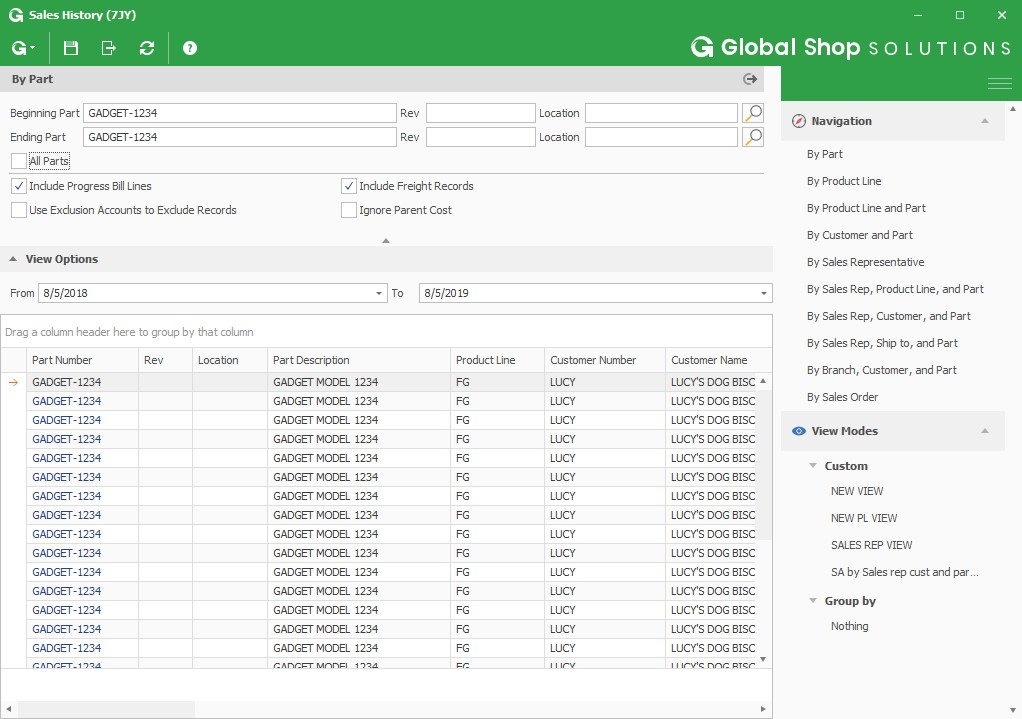Apply the NEW PL VIEW custom view
Screen dimensions: 1022x719
click(864, 518)
